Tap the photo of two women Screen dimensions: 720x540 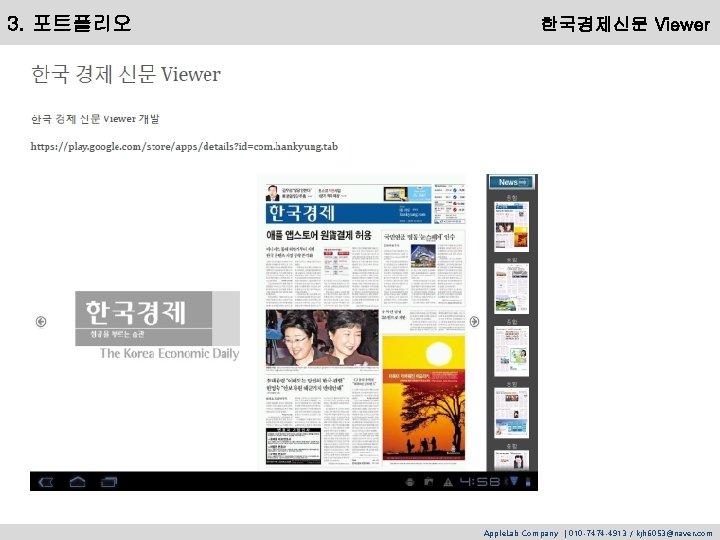(x=322, y=338)
